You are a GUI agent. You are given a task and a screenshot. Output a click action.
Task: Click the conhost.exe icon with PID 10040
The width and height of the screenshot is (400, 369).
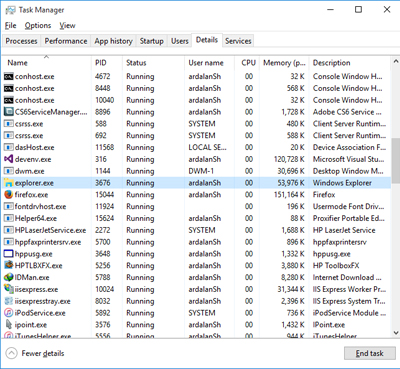point(8,100)
